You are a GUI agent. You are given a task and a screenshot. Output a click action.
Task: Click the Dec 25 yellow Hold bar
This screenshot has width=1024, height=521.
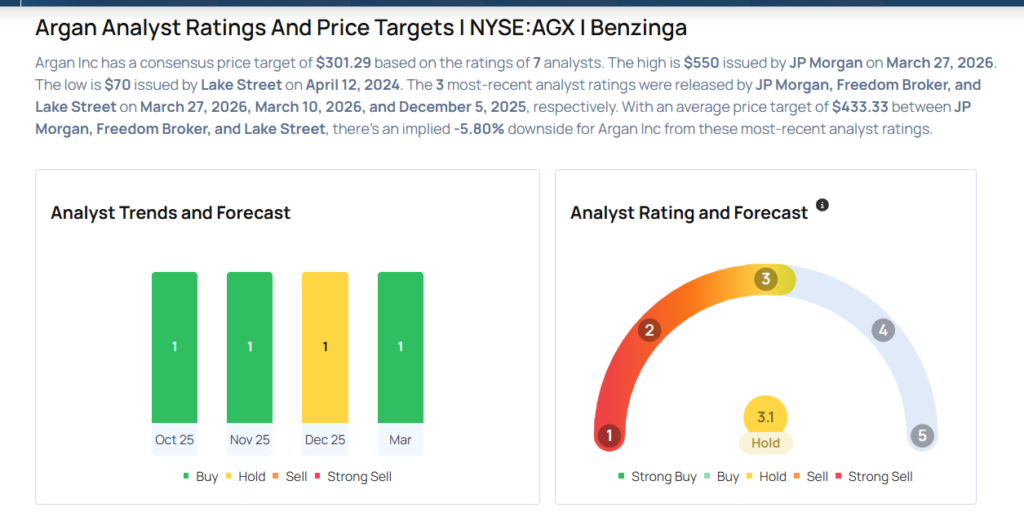coord(325,347)
